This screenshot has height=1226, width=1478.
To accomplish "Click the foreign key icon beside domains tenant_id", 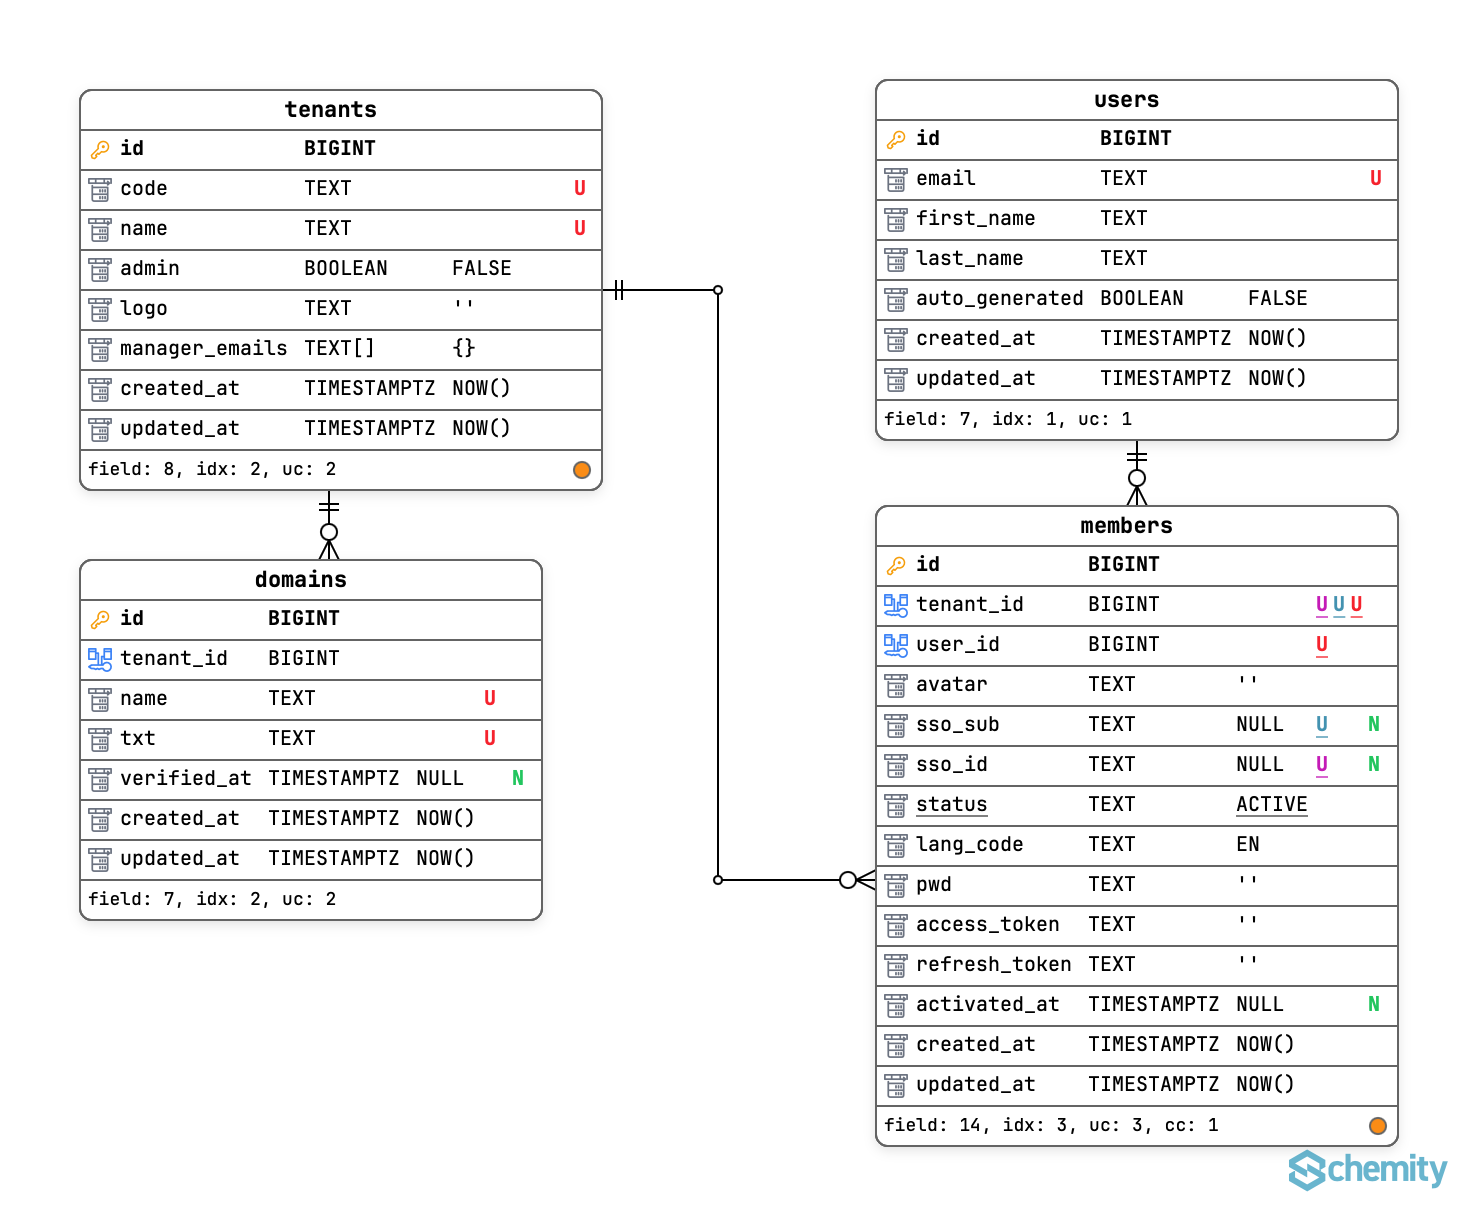I will (x=100, y=659).
